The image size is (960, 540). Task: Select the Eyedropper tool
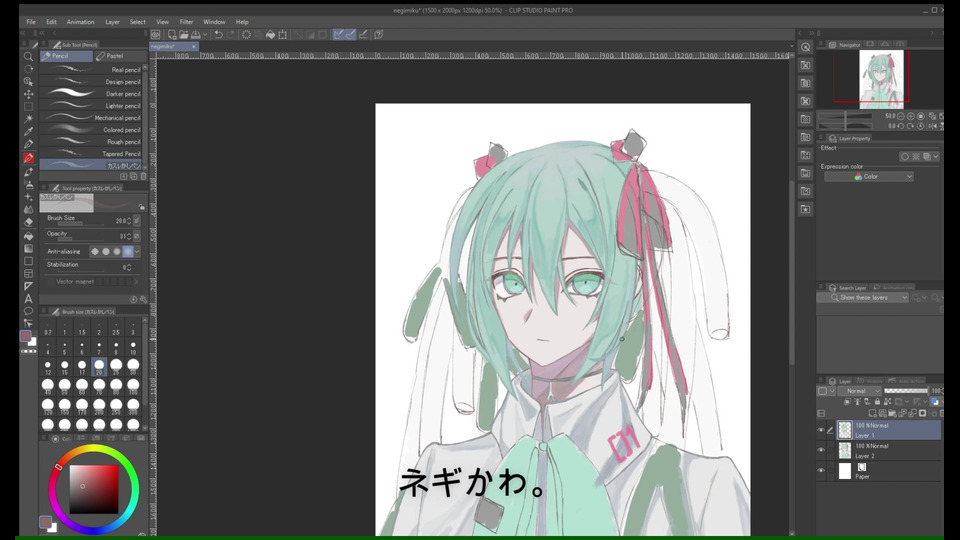[28, 131]
